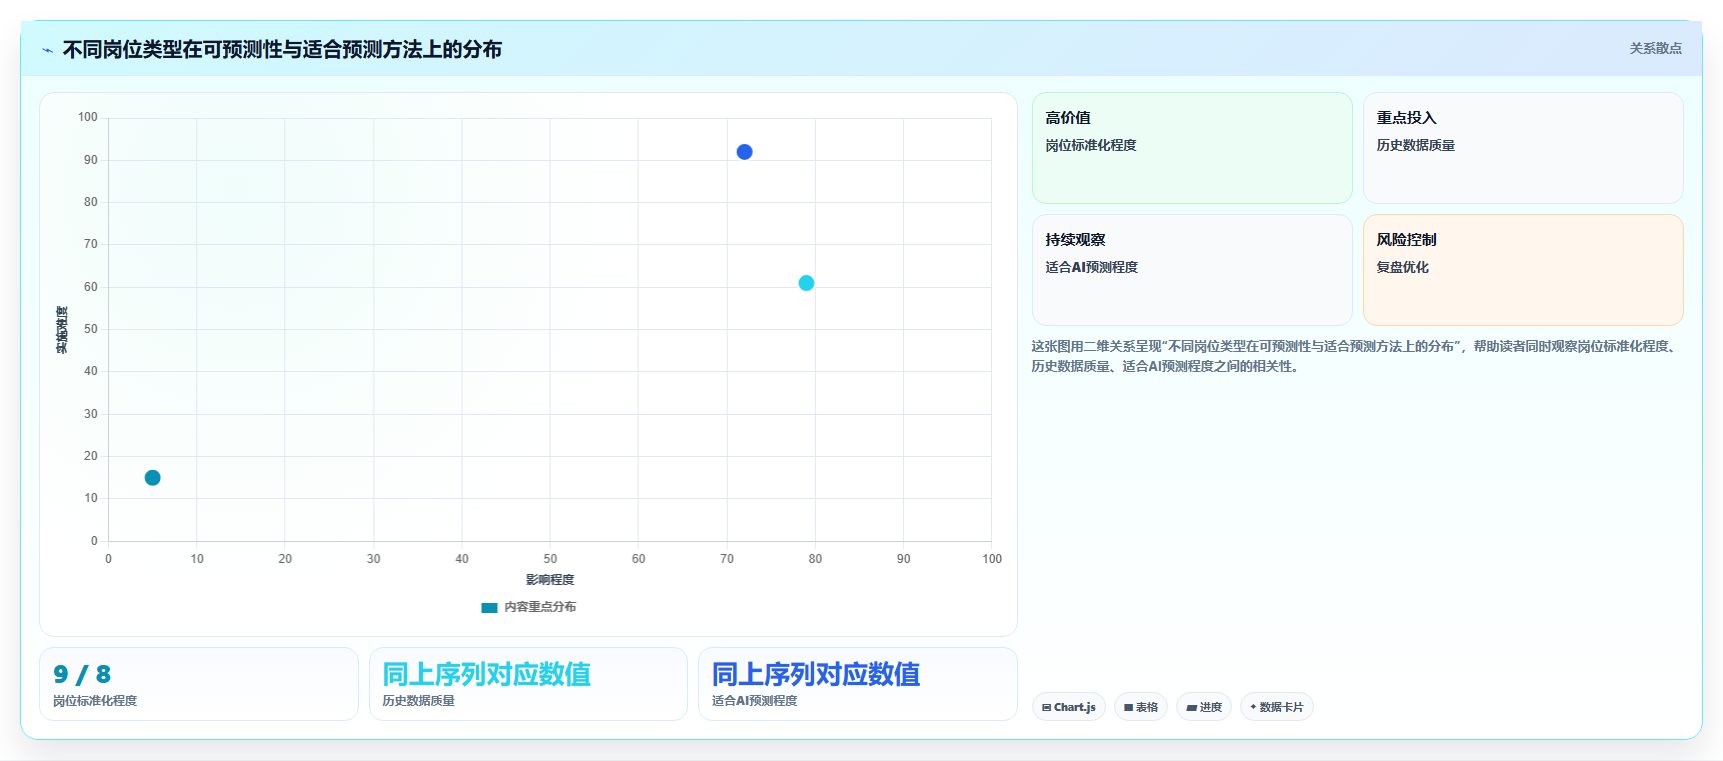1723x761 pixels.
Task: Click the y-axis tick label 100
Action: pos(88,117)
